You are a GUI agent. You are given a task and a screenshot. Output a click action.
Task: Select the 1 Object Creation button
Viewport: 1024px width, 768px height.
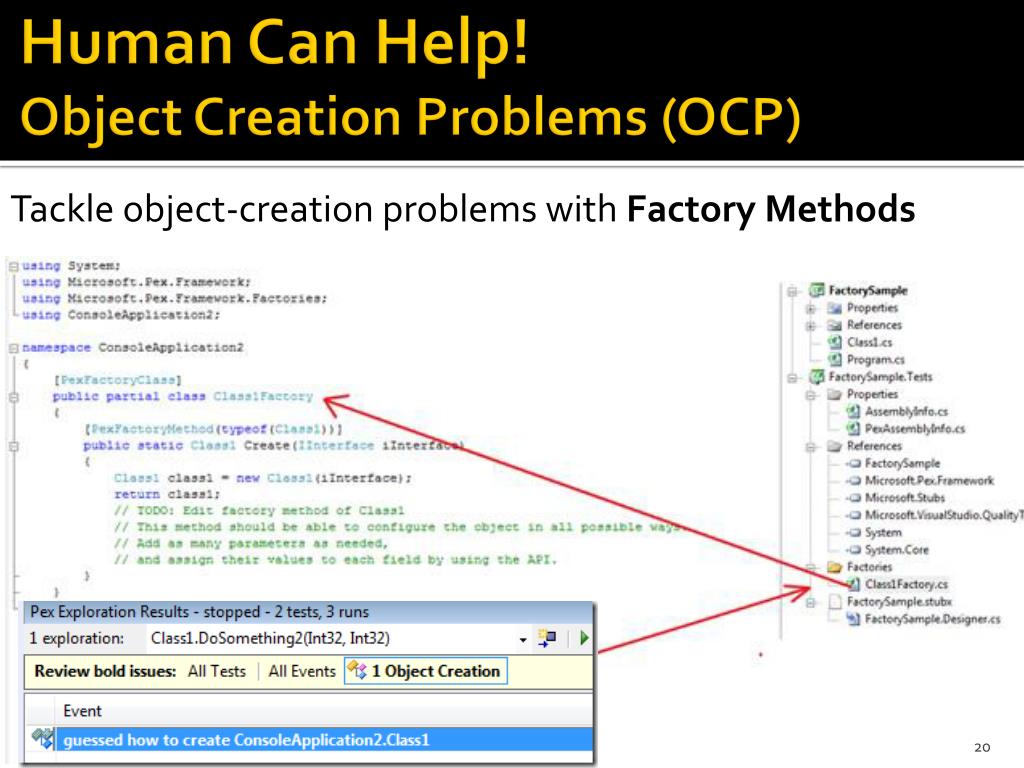pos(426,671)
